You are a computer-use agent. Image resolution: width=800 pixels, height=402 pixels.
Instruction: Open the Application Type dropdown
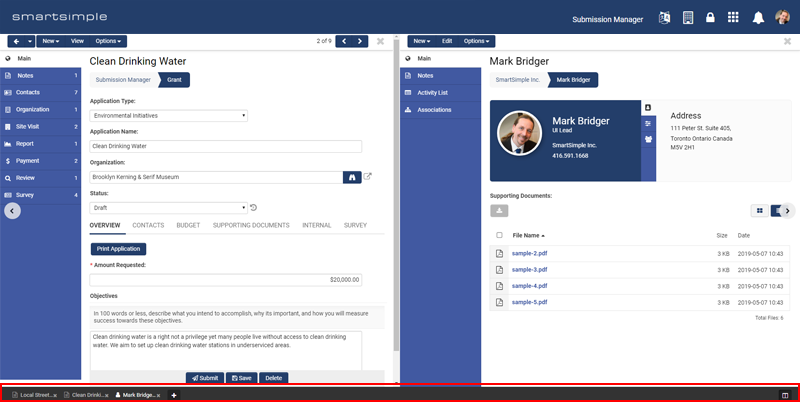click(168, 116)
